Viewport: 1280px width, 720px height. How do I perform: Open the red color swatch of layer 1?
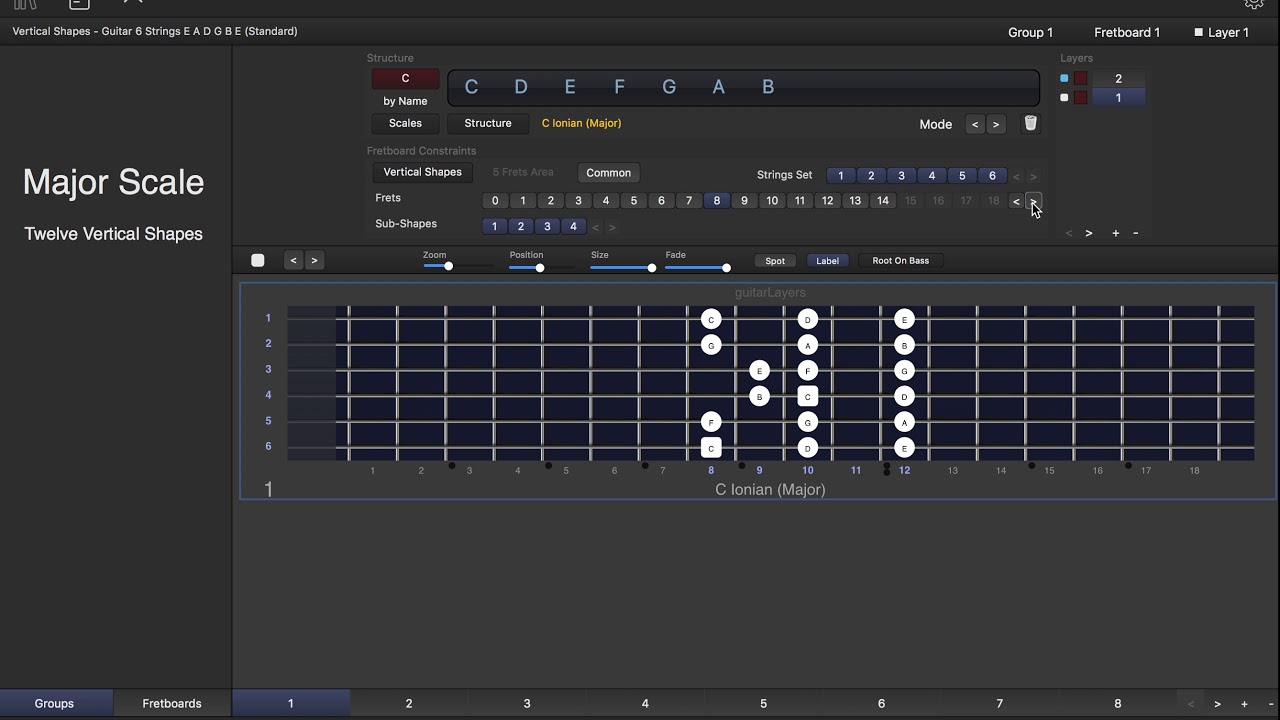point(1081,98)
